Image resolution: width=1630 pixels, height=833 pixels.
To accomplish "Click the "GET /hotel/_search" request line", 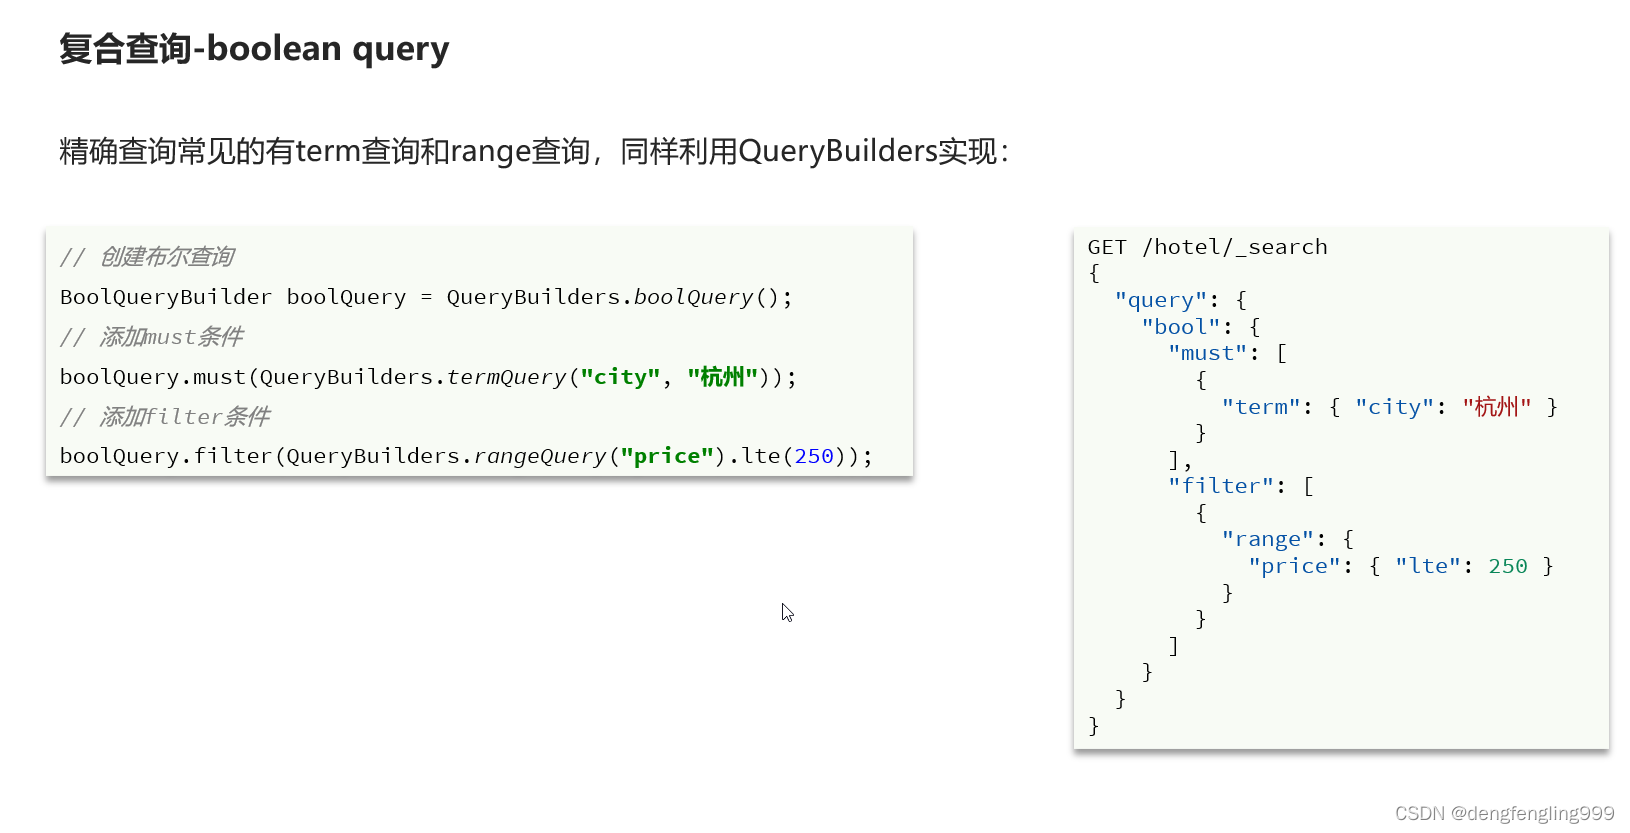I will pyautogui.click(x=1207, y=247).
